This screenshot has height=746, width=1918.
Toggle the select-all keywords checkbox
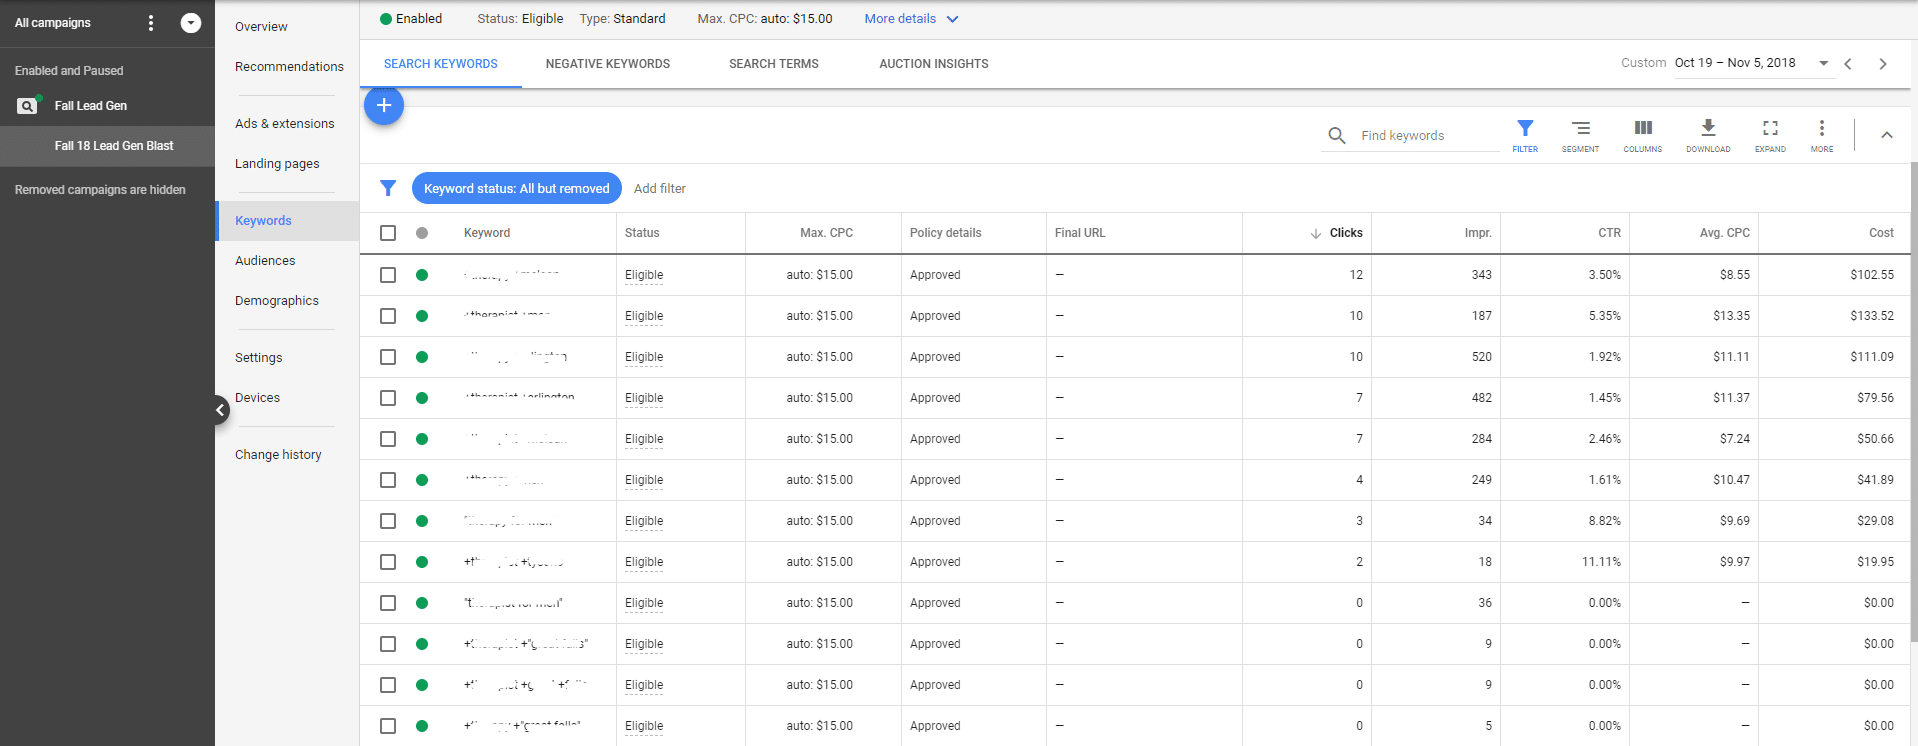[x=388, y=233]
